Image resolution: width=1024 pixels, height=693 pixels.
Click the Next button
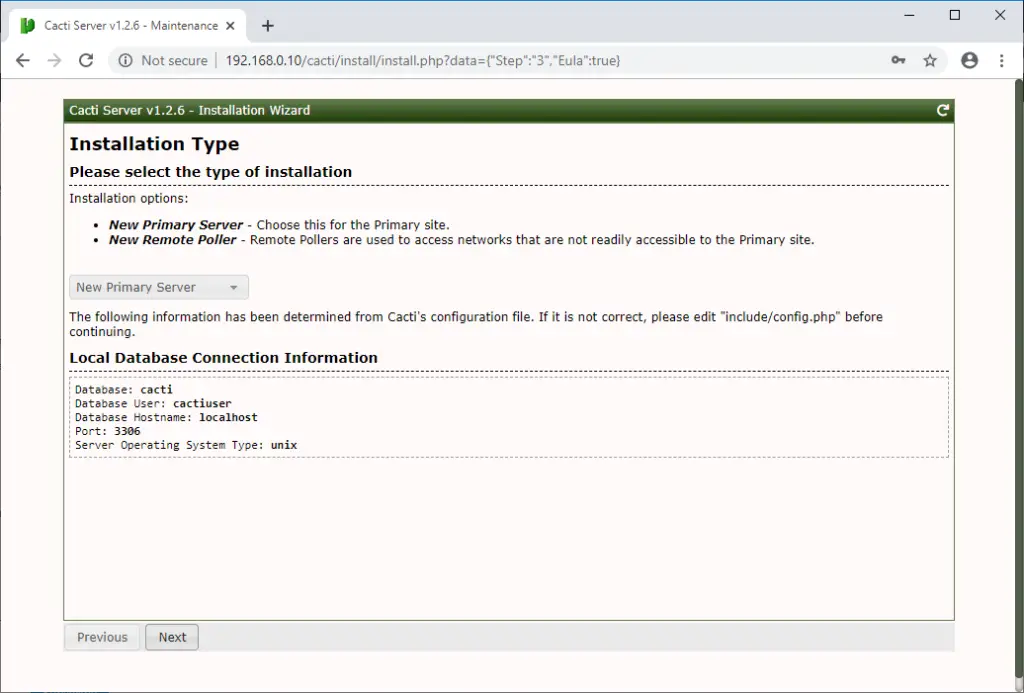[x=171, y=637]
